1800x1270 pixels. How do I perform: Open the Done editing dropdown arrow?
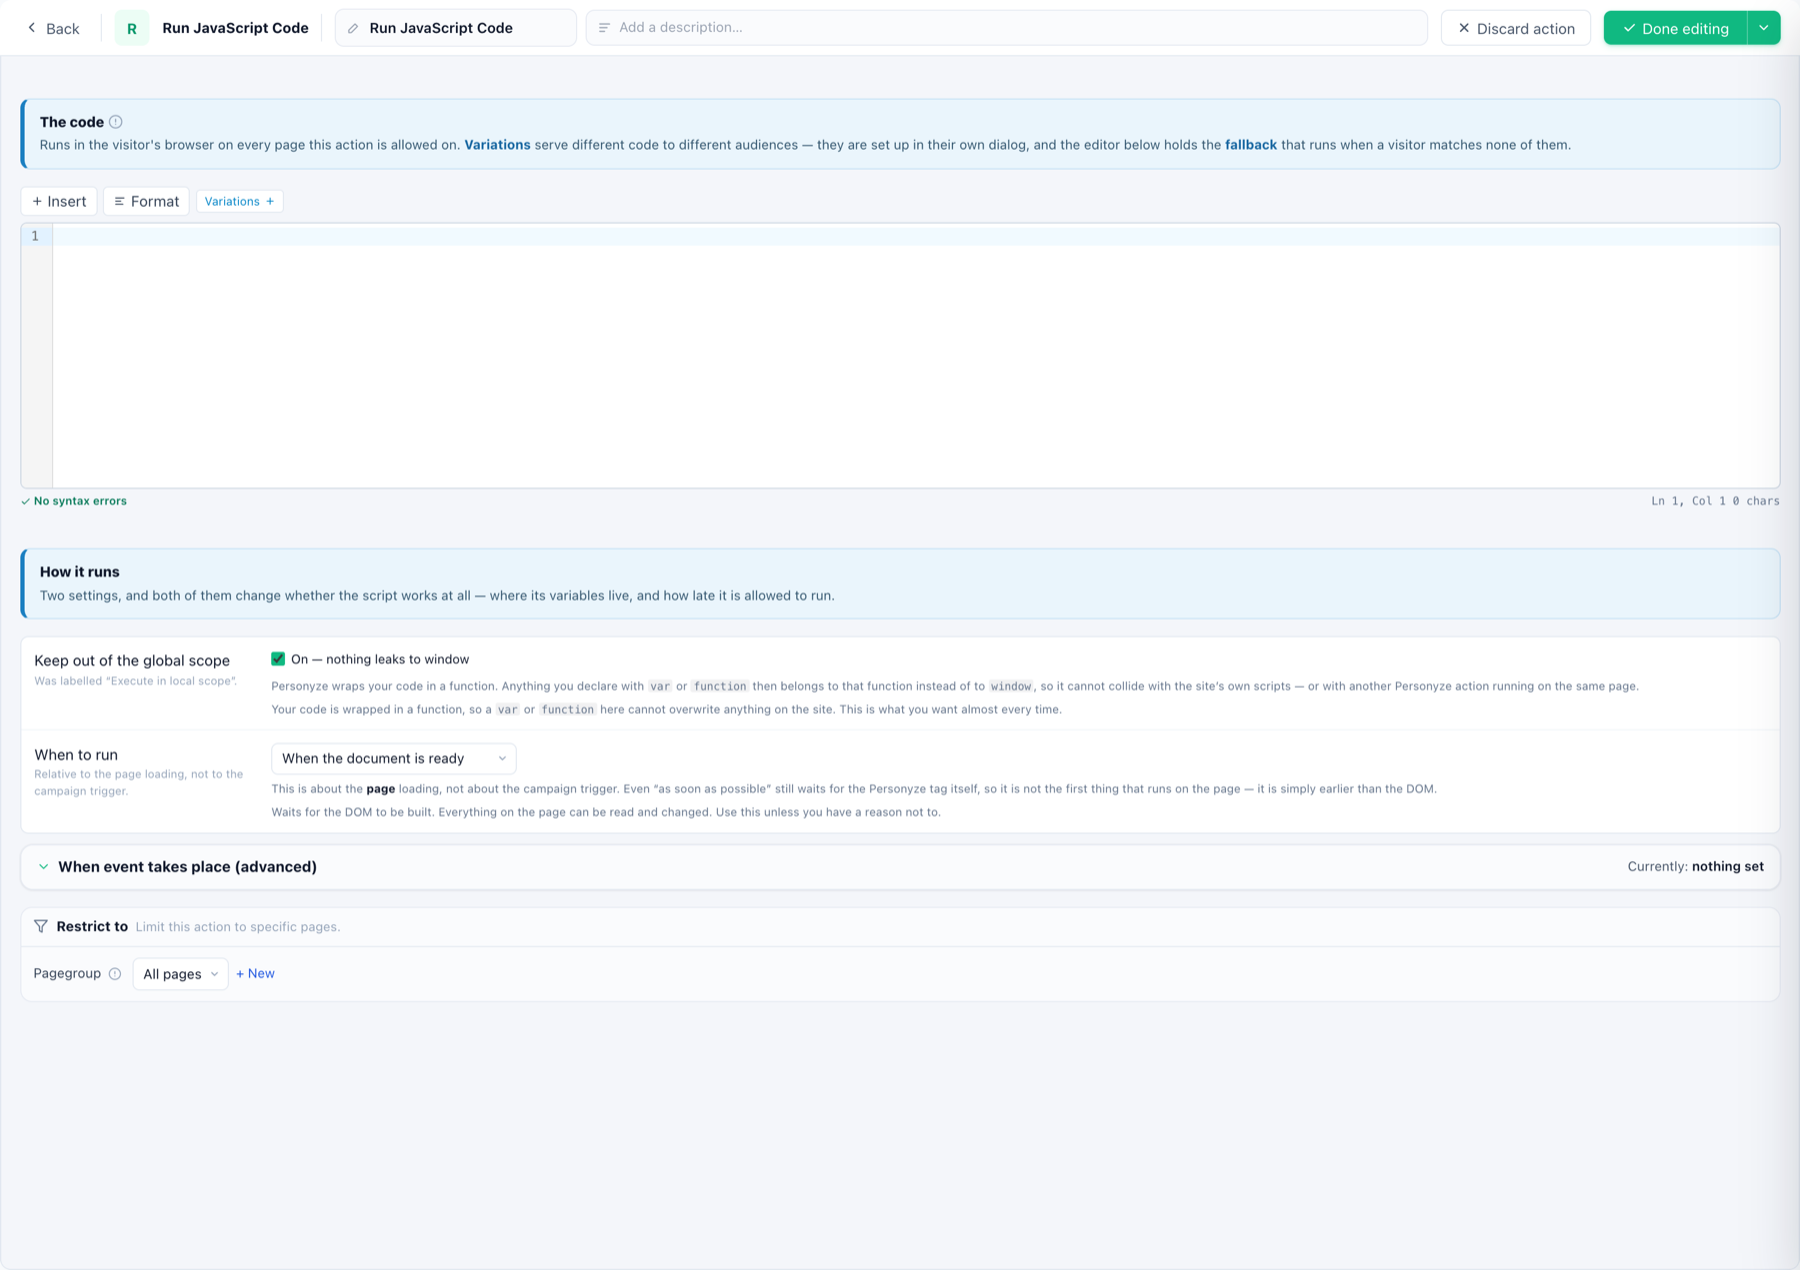(x=1763, y=28)
